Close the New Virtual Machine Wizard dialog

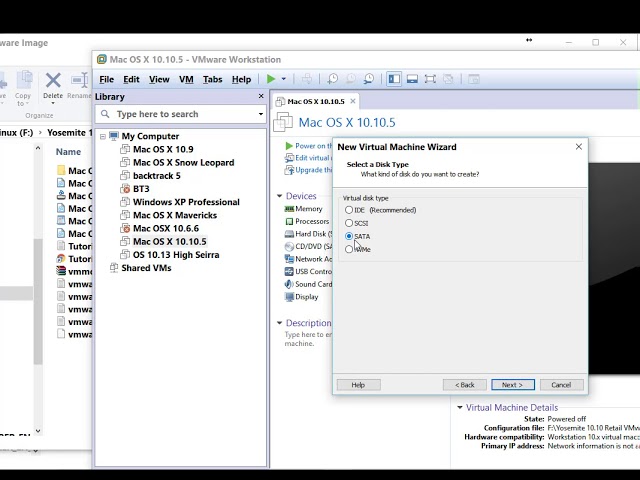[579, 147]
